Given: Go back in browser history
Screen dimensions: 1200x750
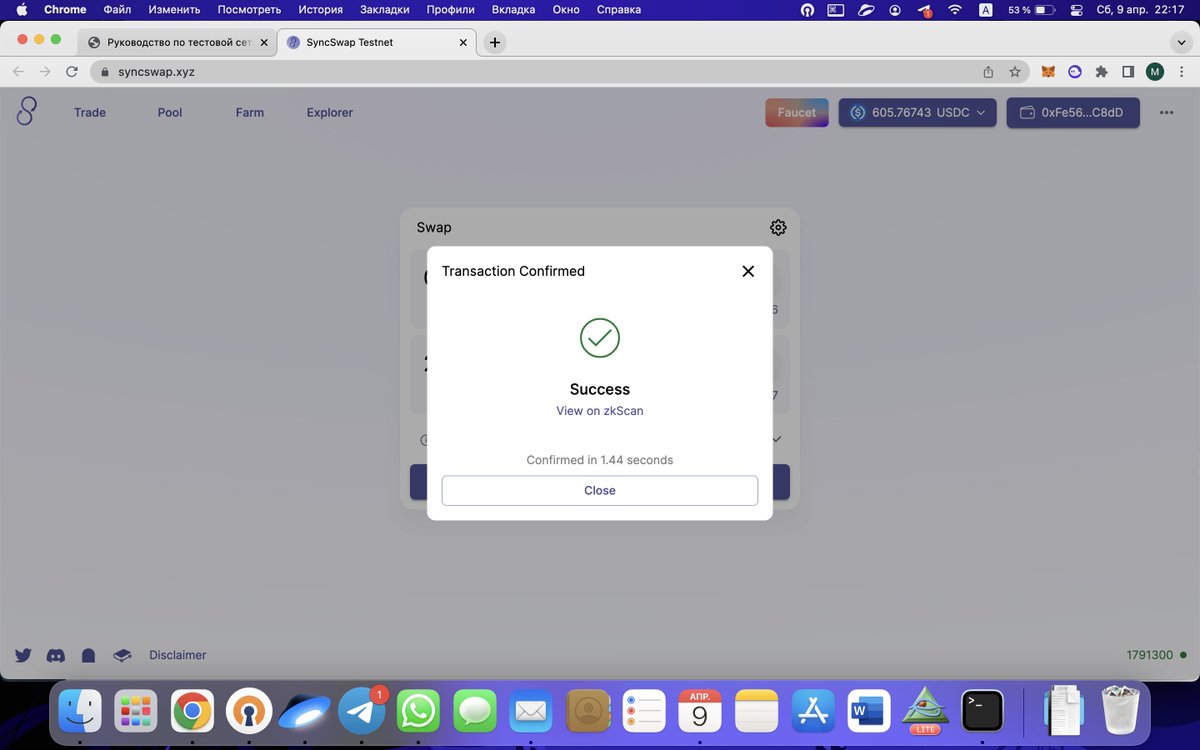Looking at the screenshot, I should [17, 72].
